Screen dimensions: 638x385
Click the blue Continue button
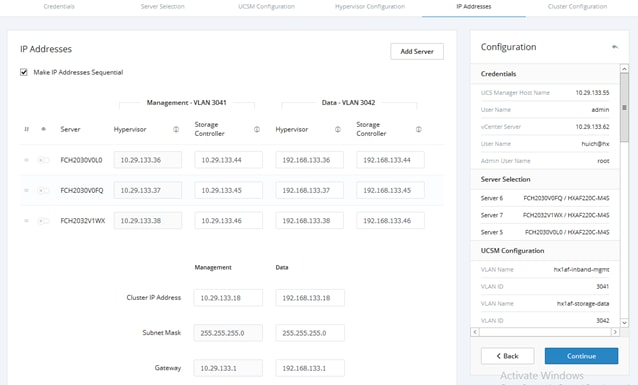pos(581,356)
